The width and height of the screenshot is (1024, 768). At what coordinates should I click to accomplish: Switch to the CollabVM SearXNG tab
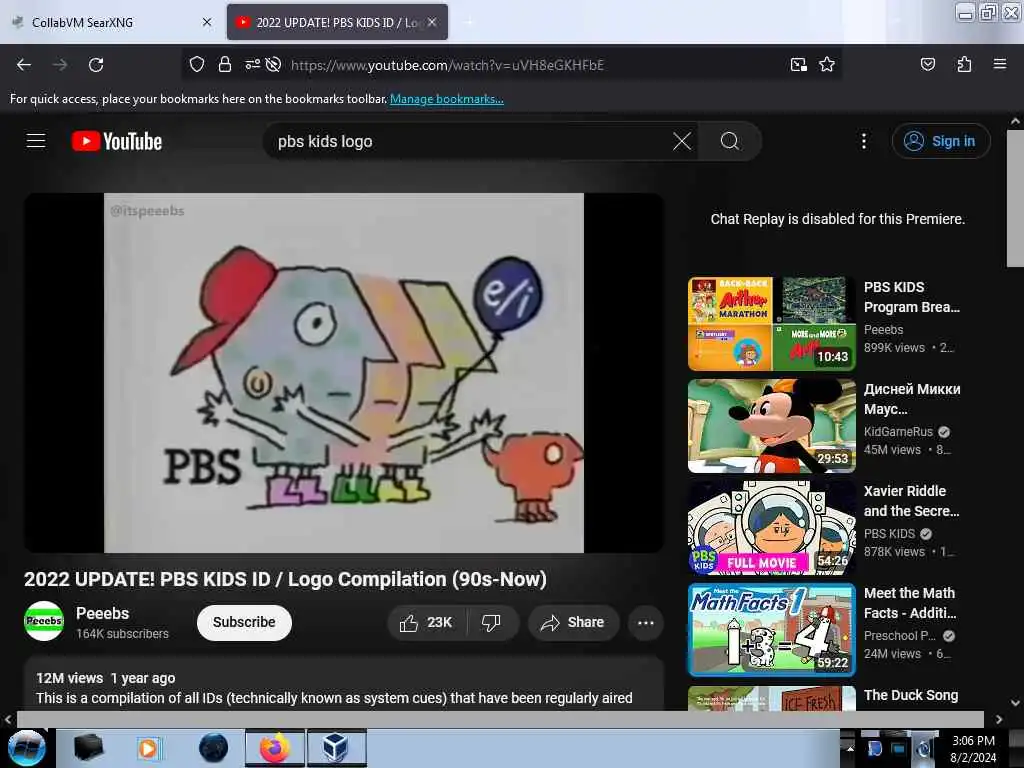click(x=112, y=22)
